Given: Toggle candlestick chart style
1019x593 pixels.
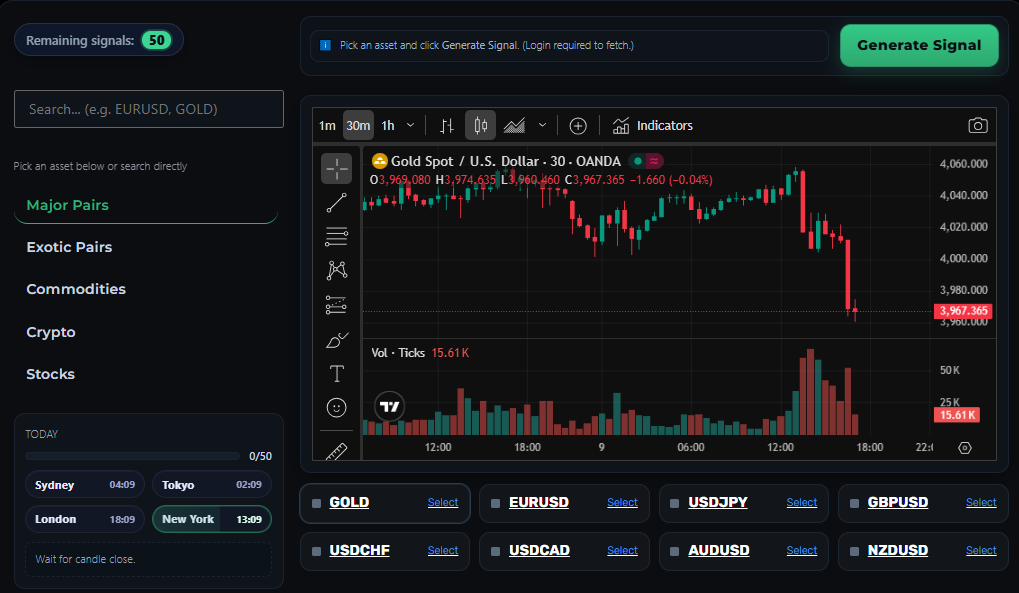Looking at the screenshot, I should click(480, 124).
